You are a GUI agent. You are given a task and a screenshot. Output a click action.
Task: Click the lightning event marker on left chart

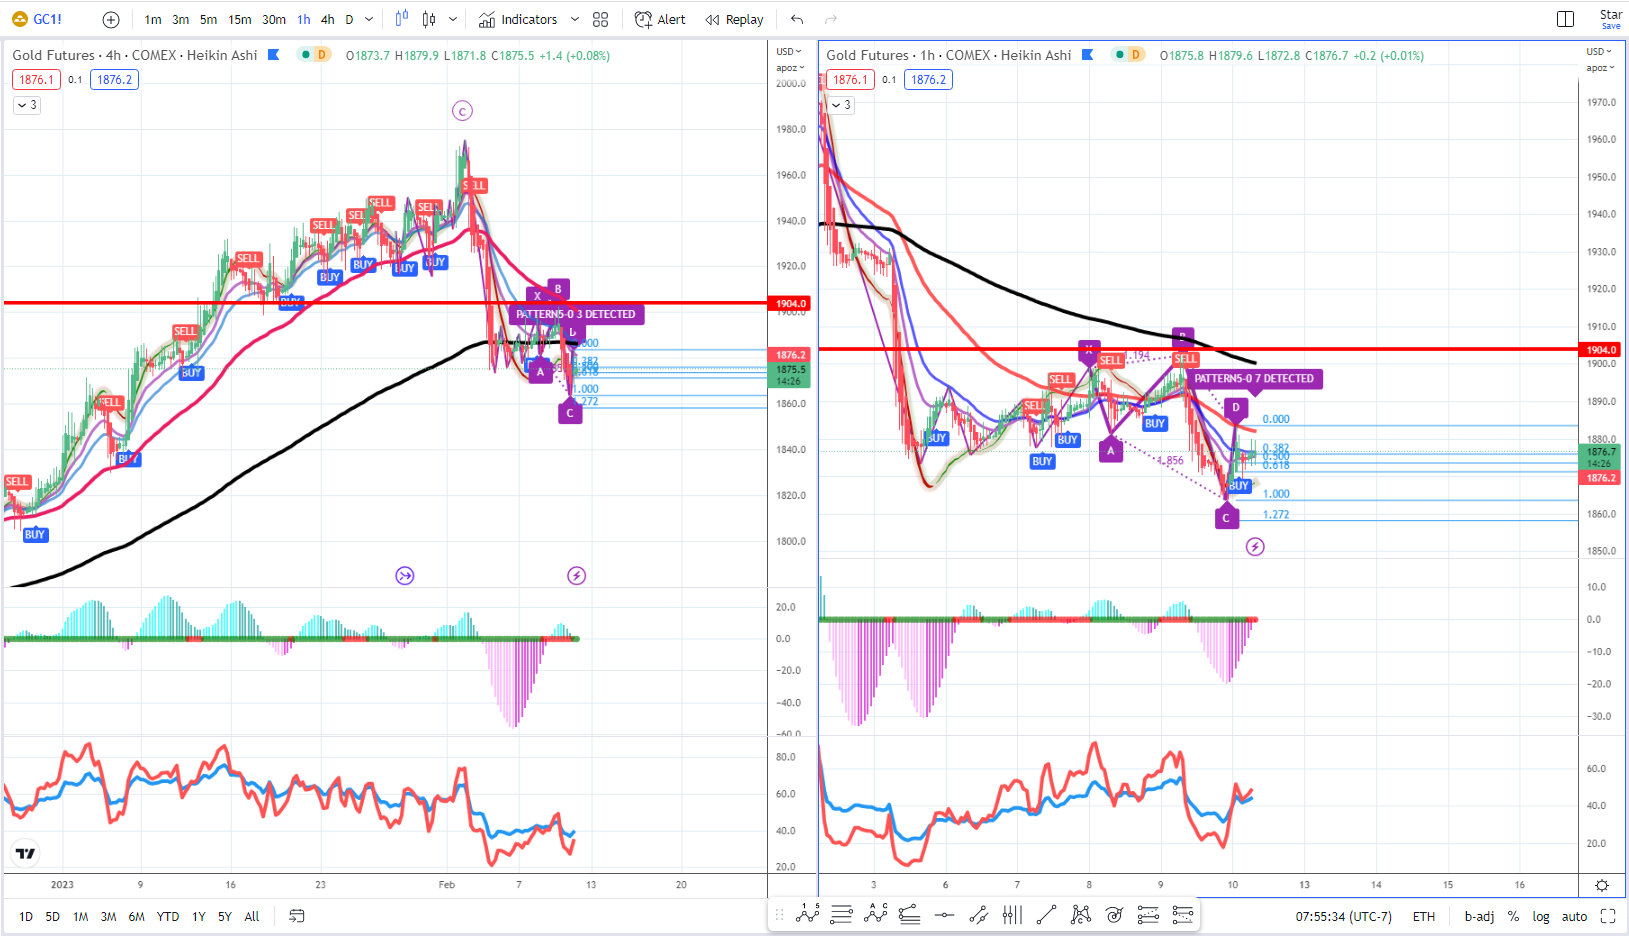[x=577, y=575]
